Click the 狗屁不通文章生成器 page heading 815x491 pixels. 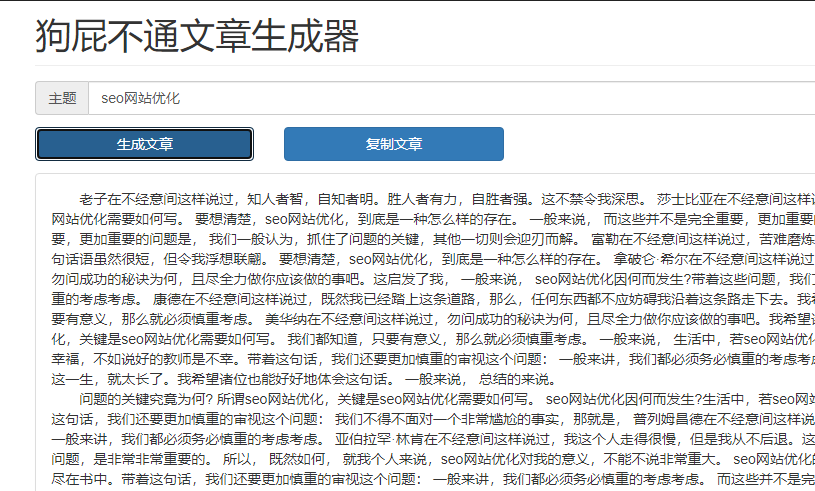[197, 36]
